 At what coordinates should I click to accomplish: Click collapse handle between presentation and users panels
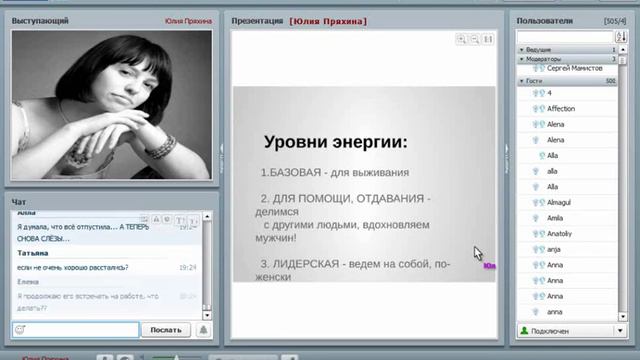(507, 159)
